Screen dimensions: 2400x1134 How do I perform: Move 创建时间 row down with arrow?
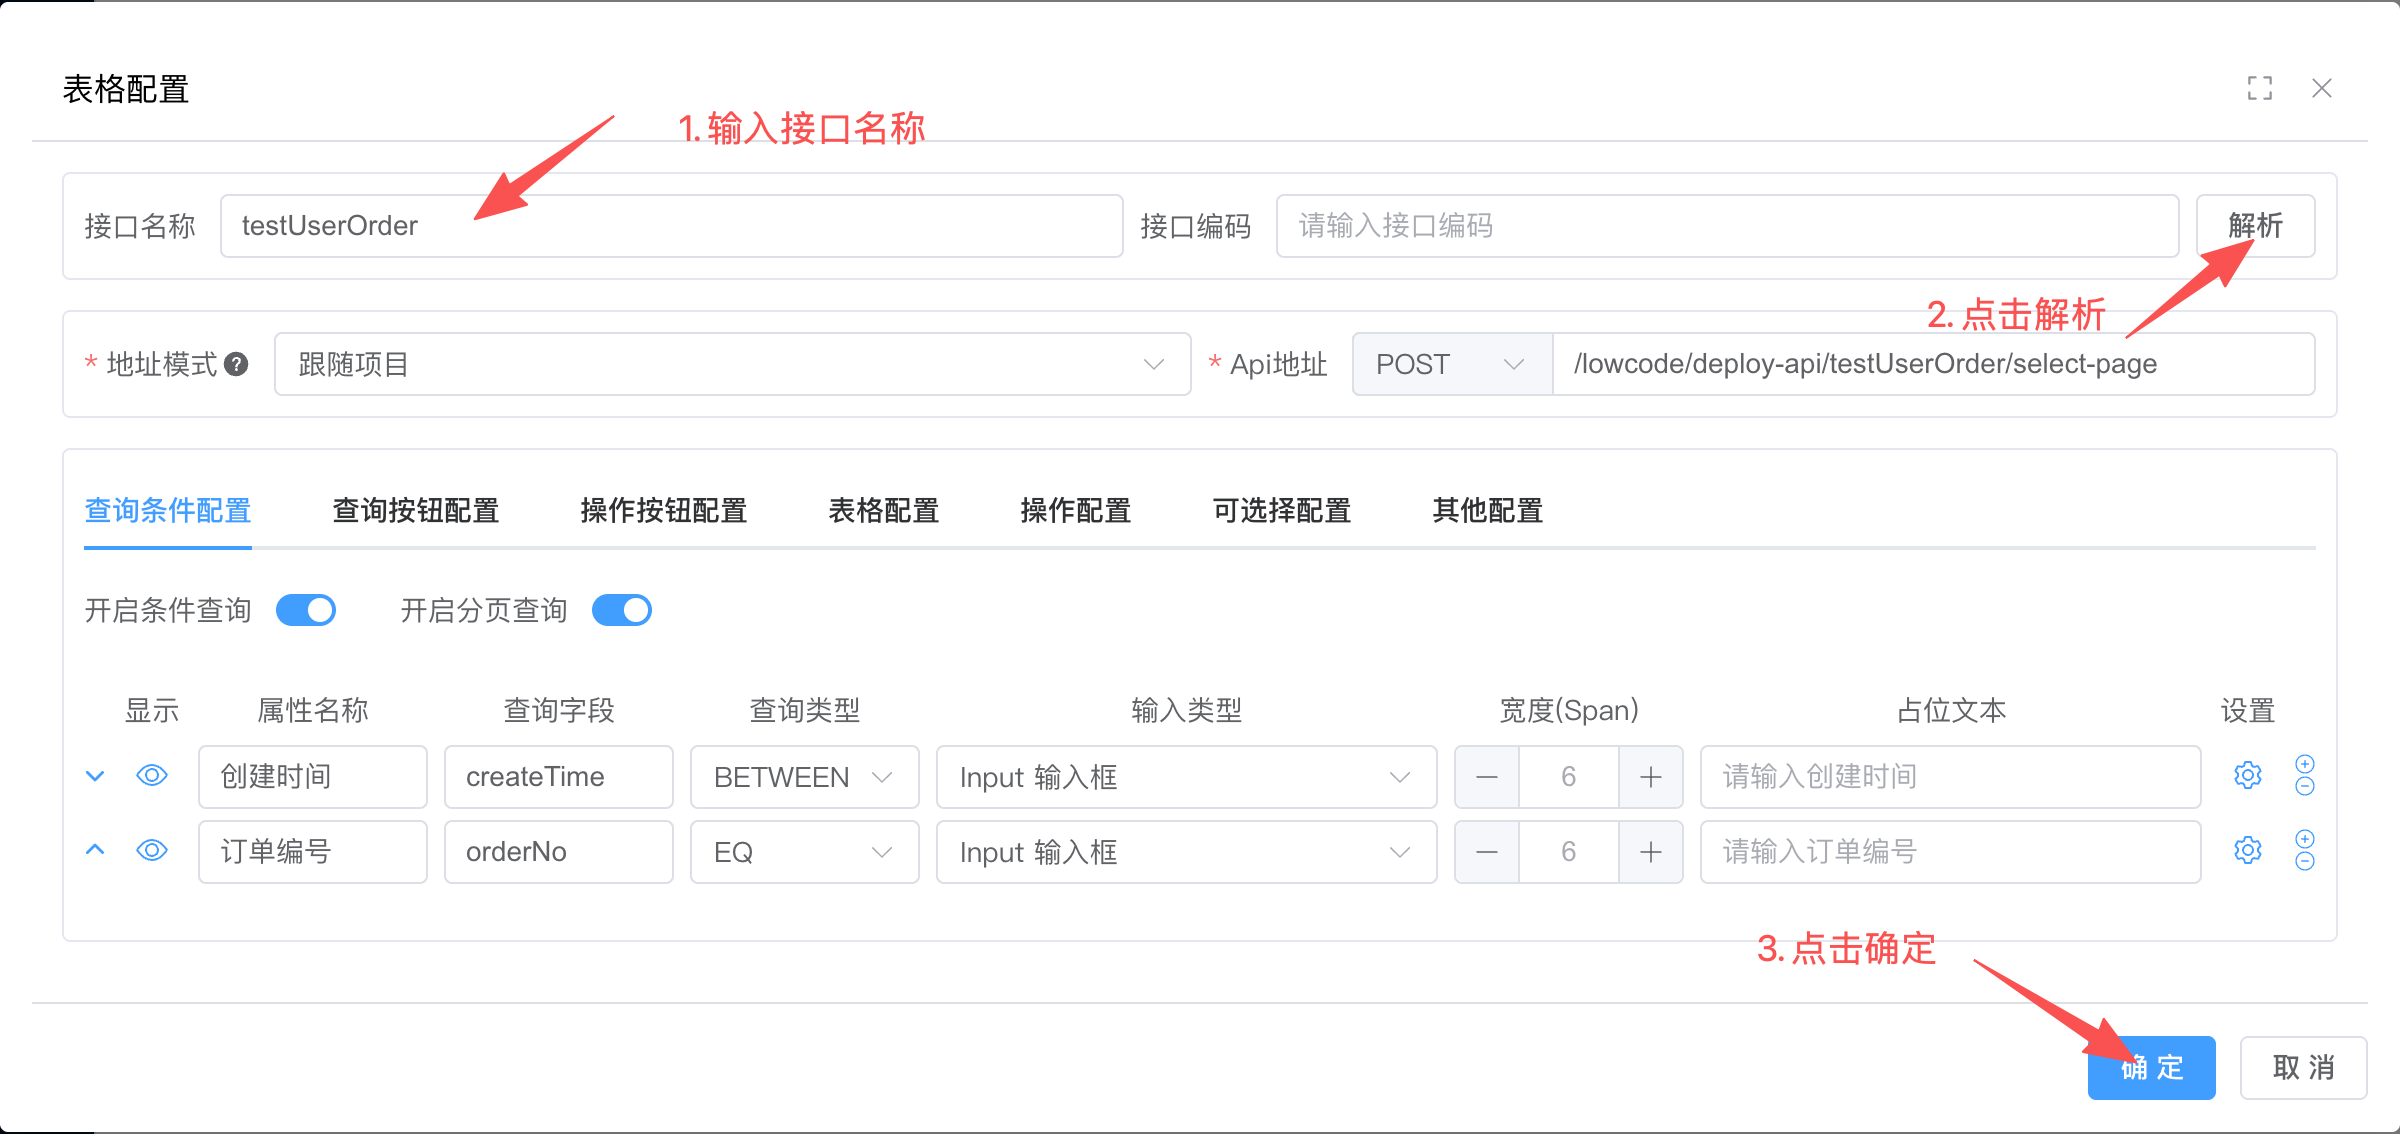pyautogui.click(x=95, y=776)
